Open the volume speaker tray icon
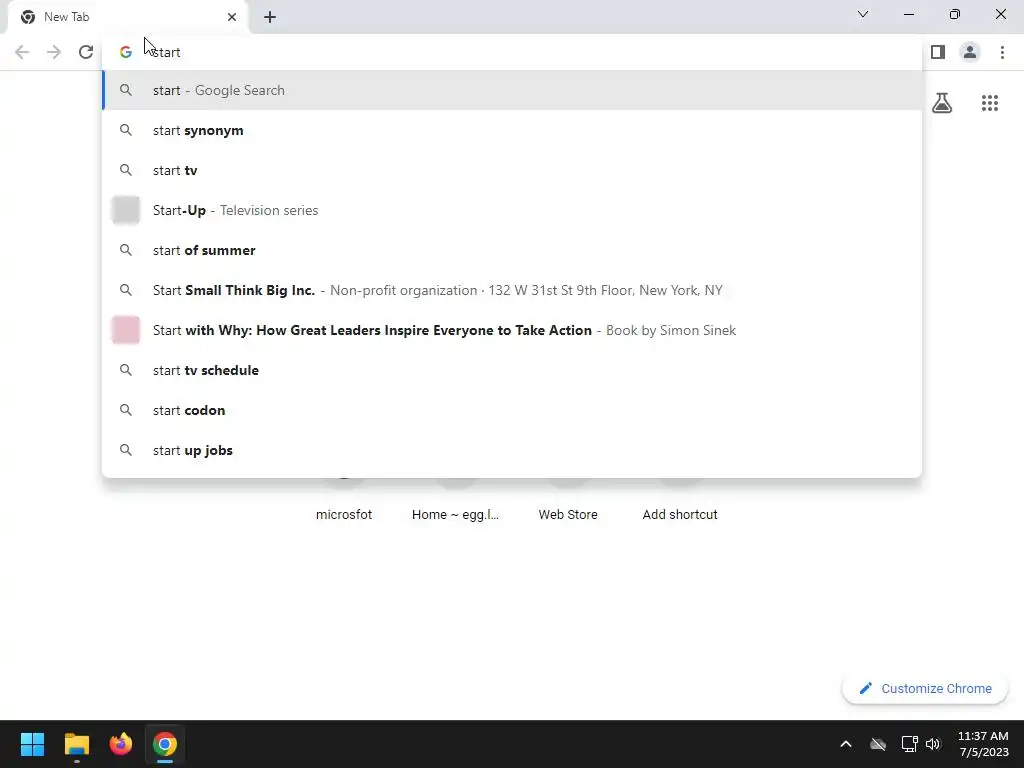Viewport: 1024px width, 768px height. pos(933,744)
